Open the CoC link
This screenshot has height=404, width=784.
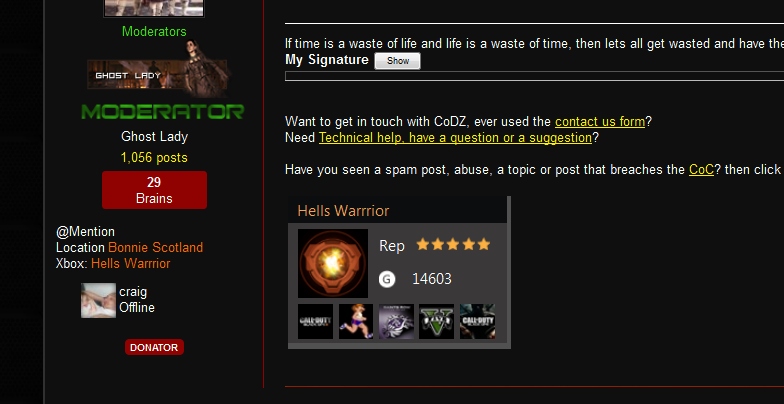pos(701,170)
